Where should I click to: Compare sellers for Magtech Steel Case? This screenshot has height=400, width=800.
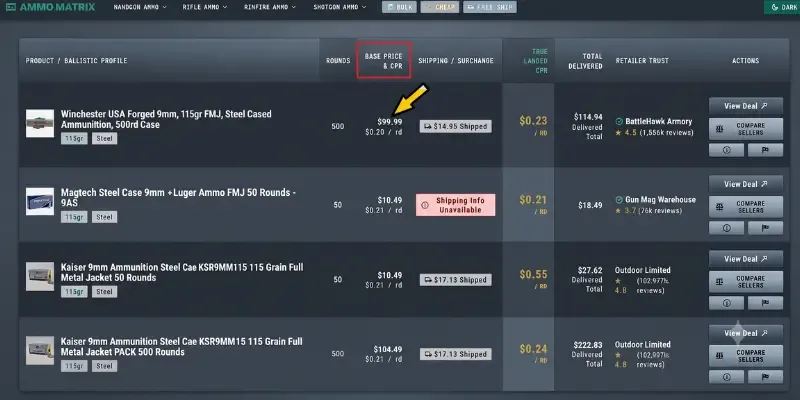pyautogui.click(x=745, y=207)
